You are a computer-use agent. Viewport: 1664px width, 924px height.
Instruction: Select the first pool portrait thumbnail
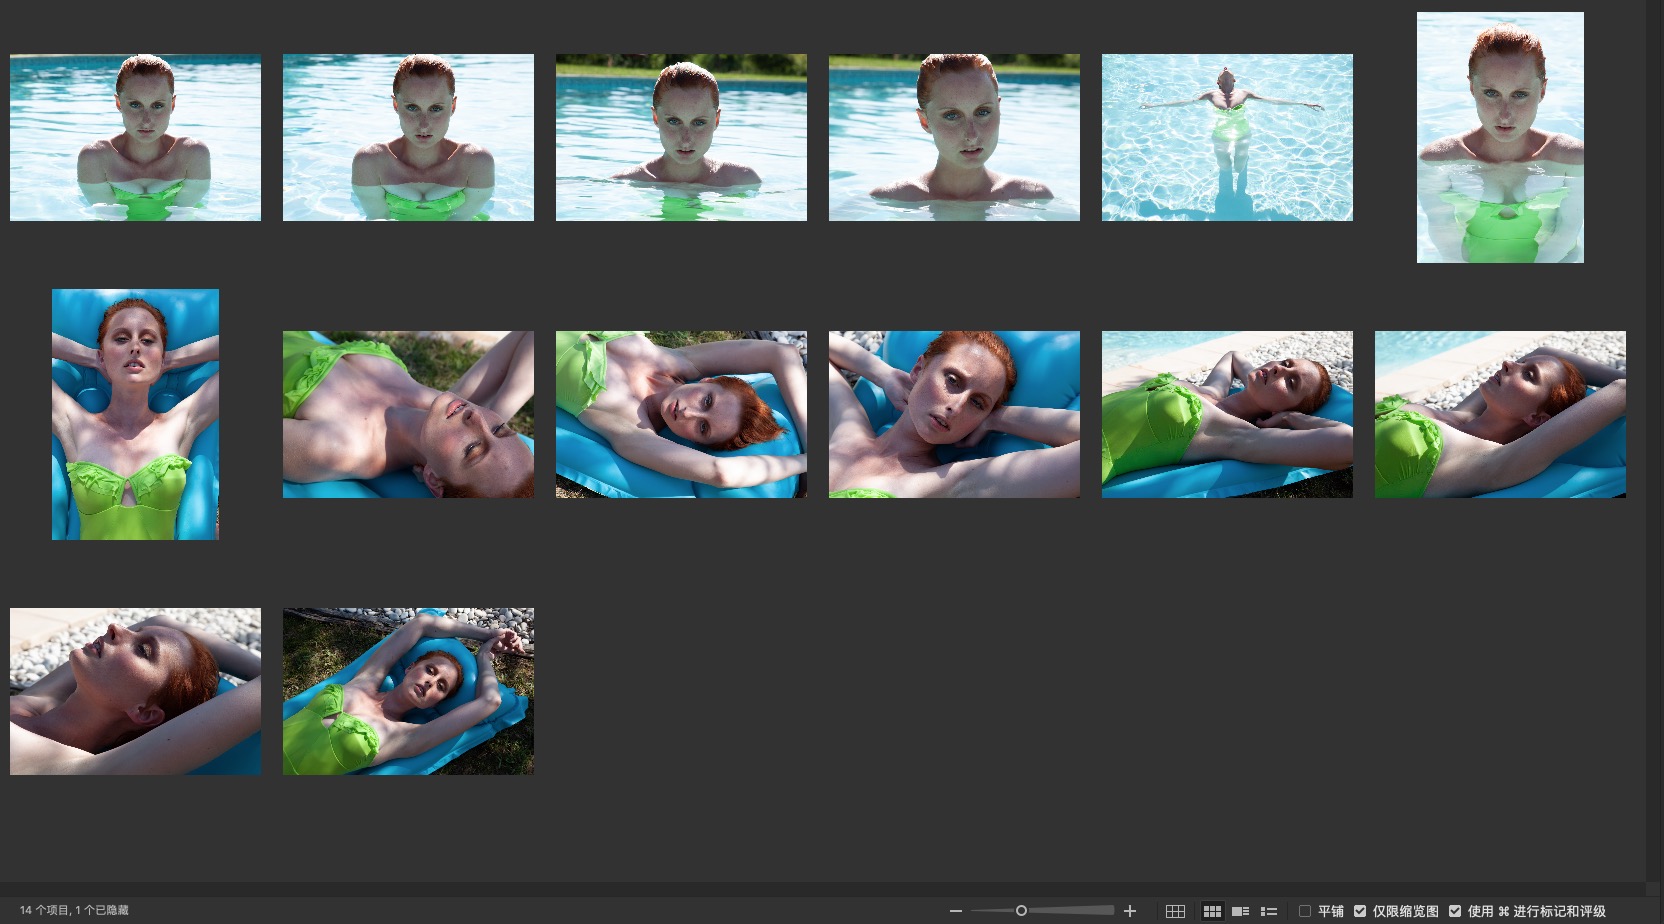coord(135,137)
